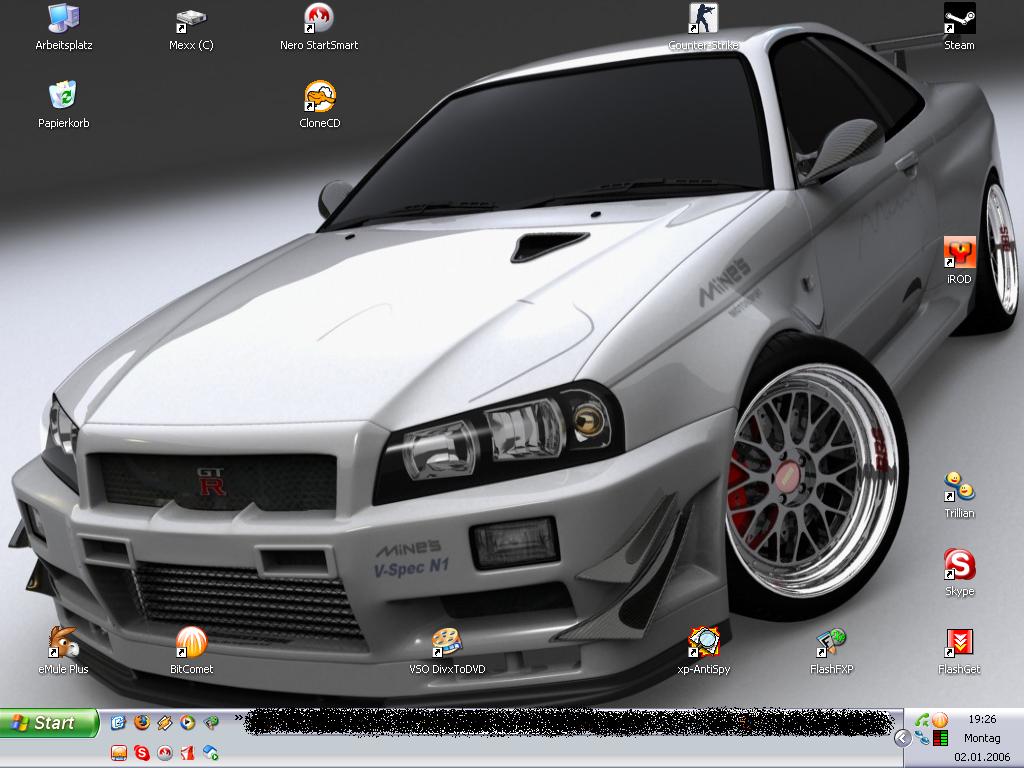
Task: Click the Skype desktop shortcut
Action: point(959,565)
